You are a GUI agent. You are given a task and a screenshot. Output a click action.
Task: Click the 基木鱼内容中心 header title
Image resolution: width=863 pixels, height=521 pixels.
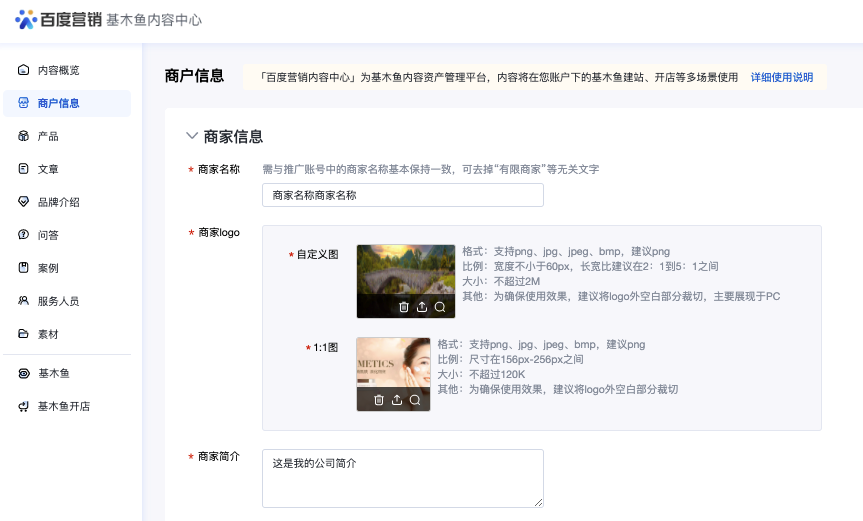tap(154, 20)
